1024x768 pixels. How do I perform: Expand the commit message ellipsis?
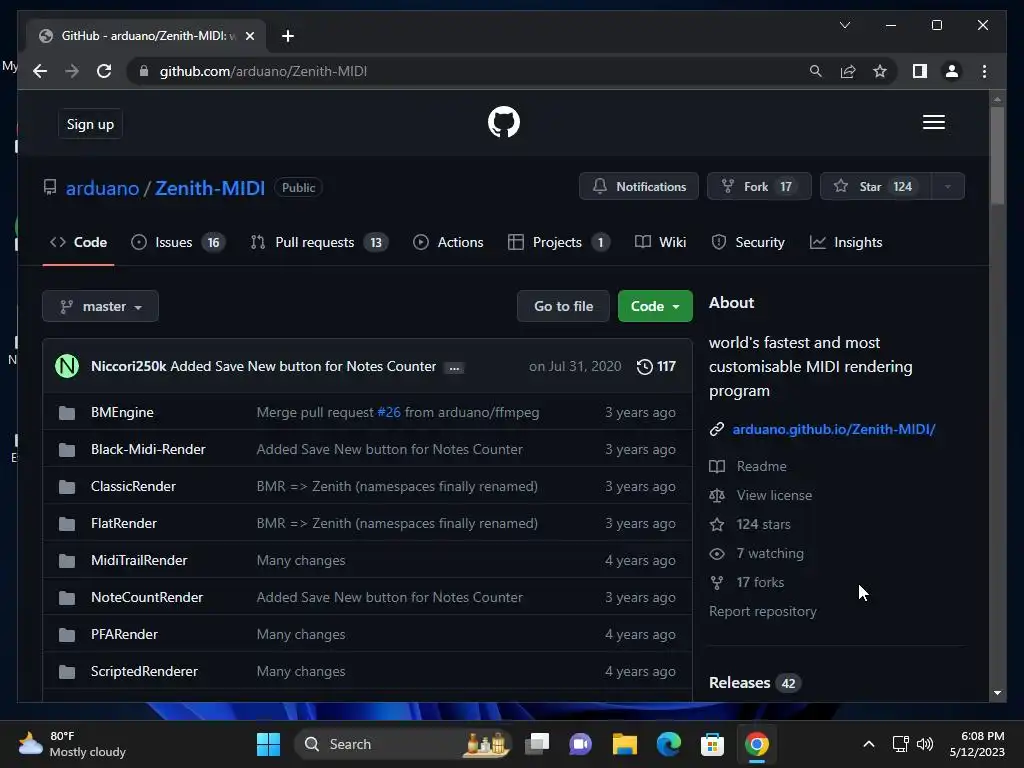pyautogui.click(x=454, y=368)
